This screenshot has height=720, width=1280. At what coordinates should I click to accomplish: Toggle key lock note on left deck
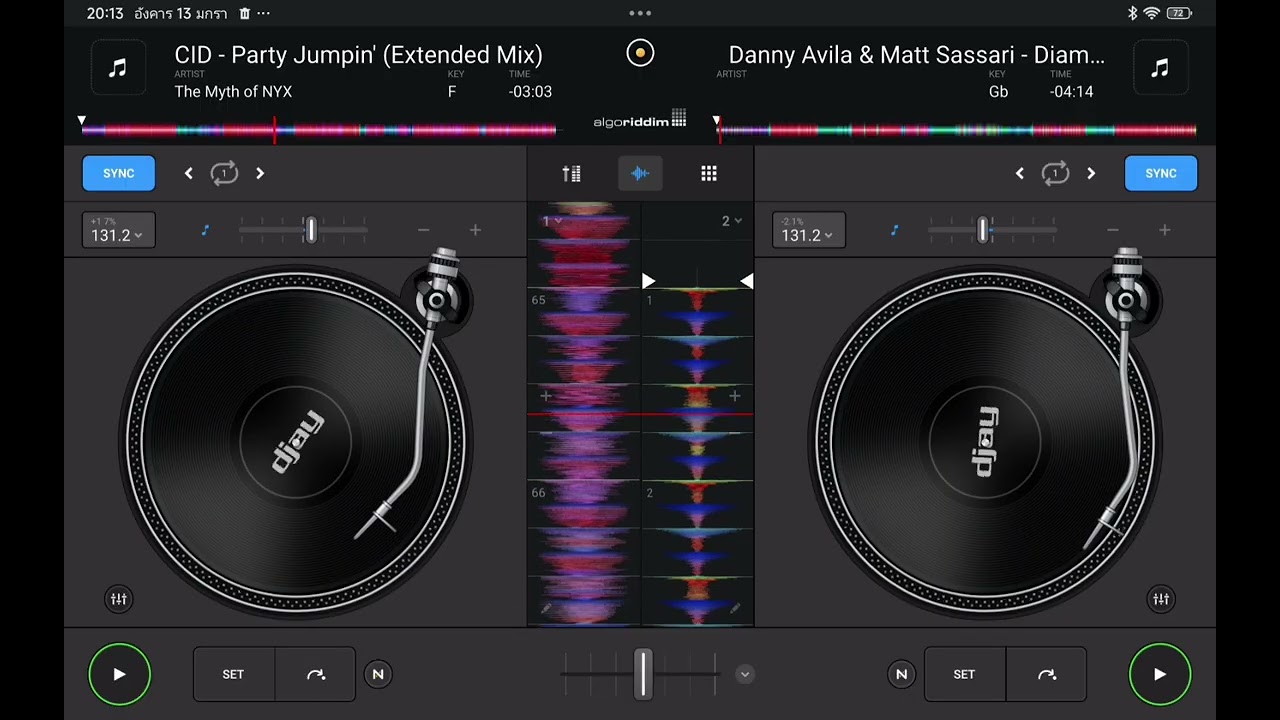click(205, 230)
